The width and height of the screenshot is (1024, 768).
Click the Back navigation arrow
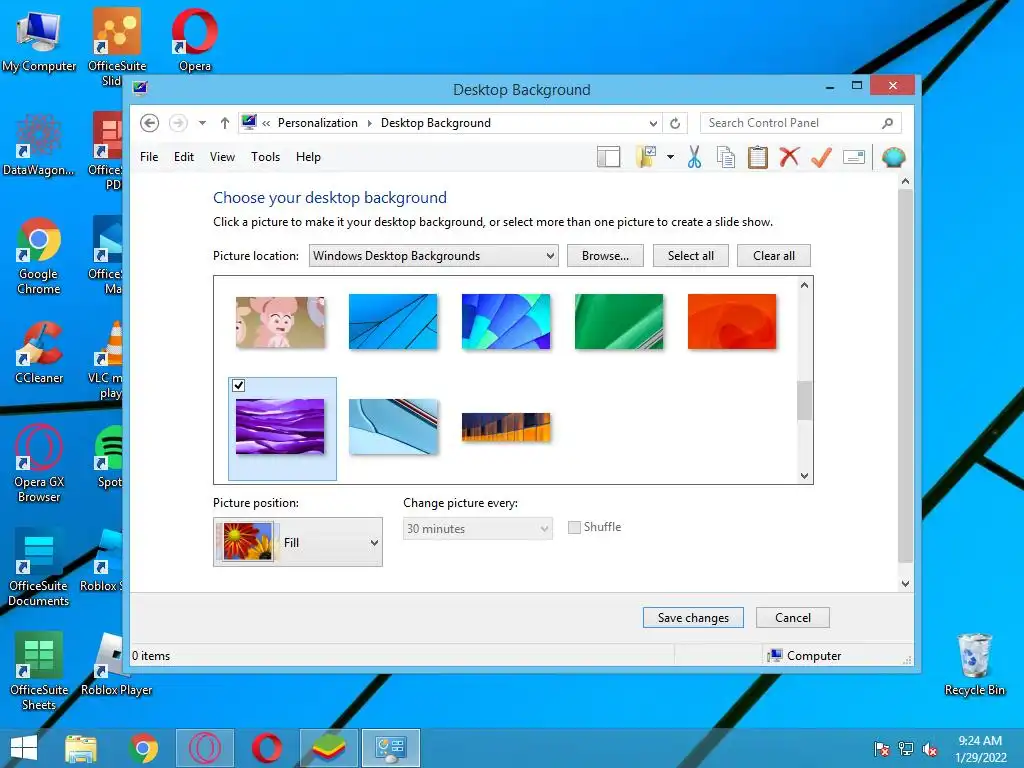tap(150, 123)
